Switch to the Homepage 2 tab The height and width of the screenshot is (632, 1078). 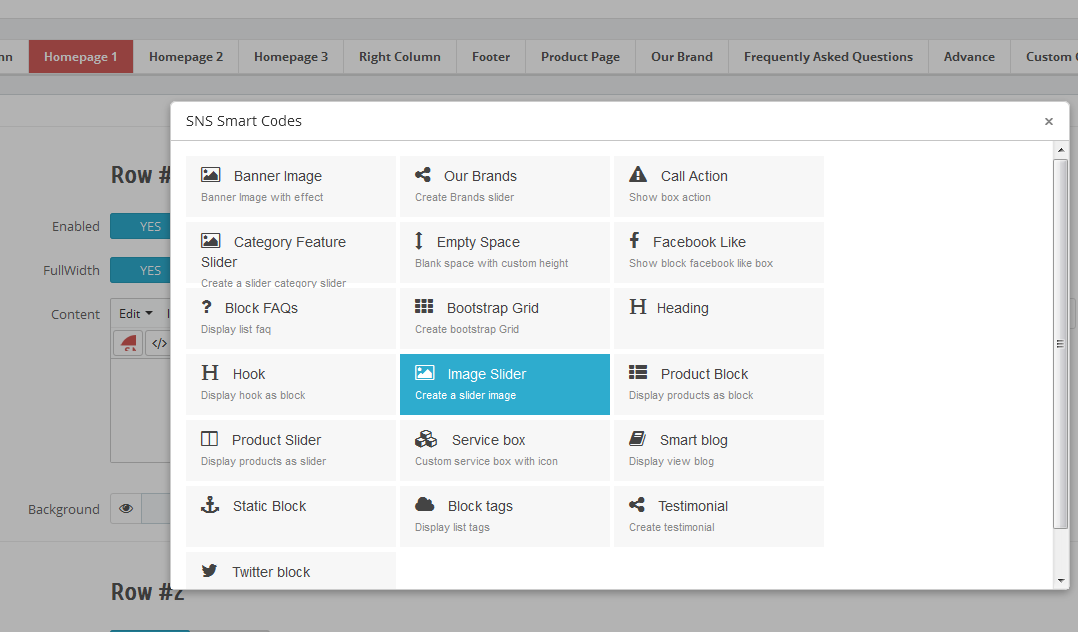click(x=186, y=57)
